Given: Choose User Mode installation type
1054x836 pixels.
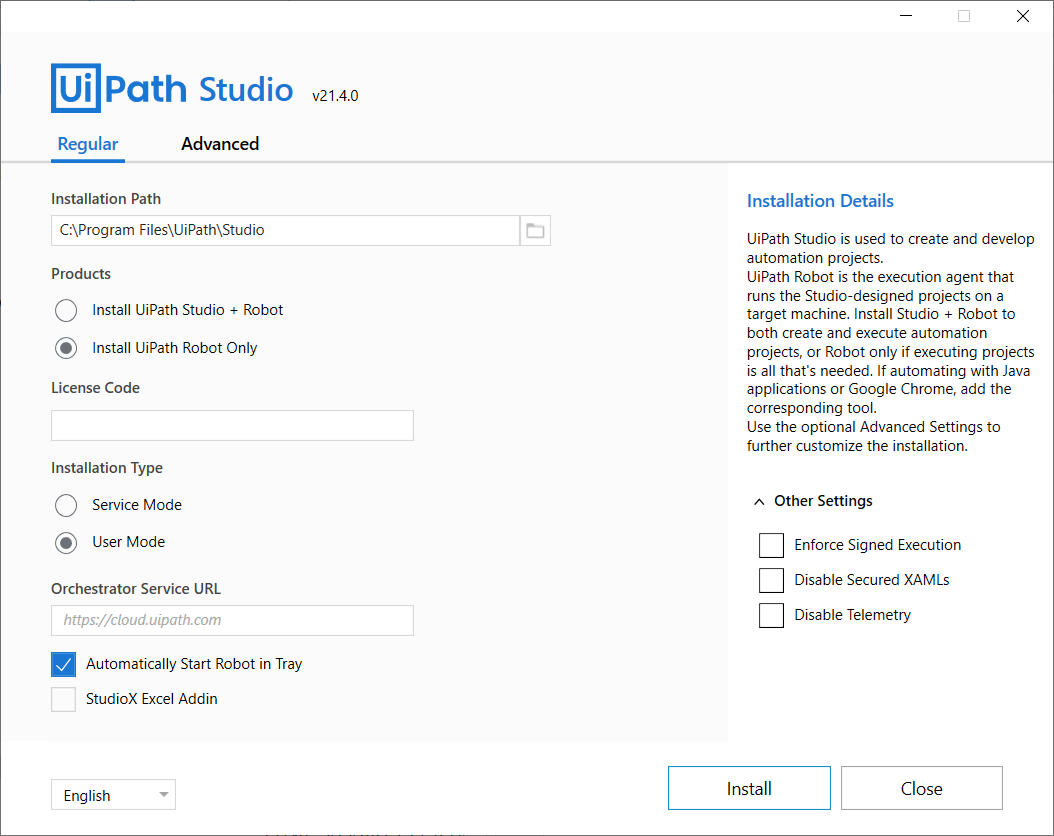Looking at the screenshot, I should [x=65, y=542].
